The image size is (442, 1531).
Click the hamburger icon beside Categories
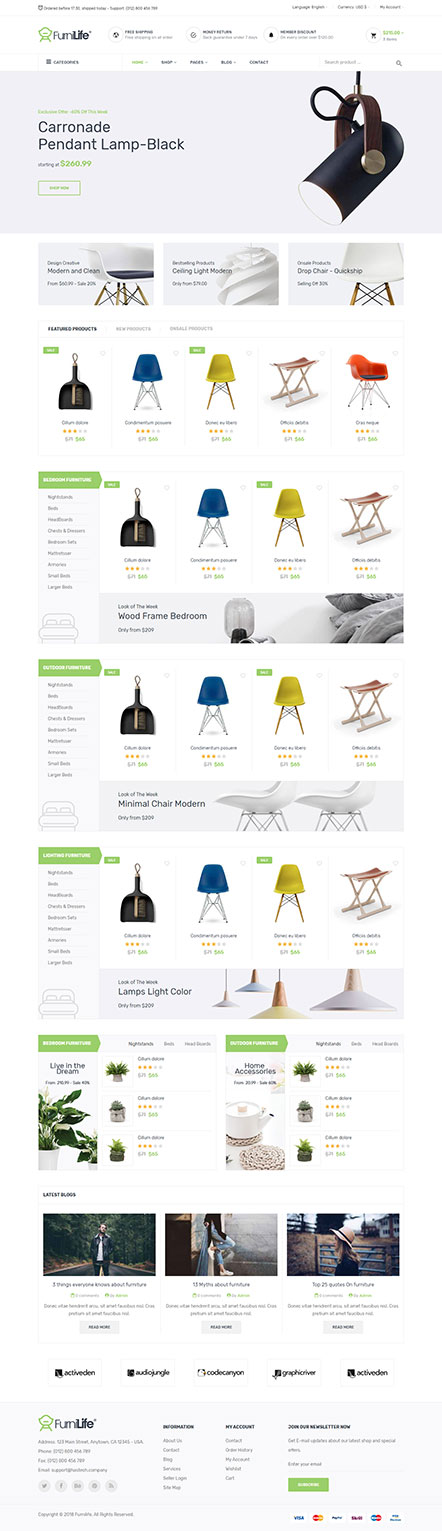click(x=48, y=62)
